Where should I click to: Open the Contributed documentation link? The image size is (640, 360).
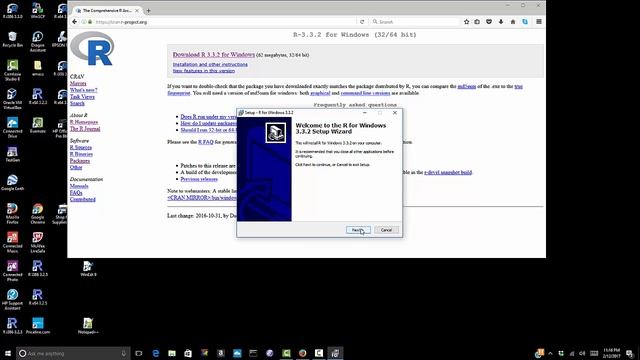[82, 199]
